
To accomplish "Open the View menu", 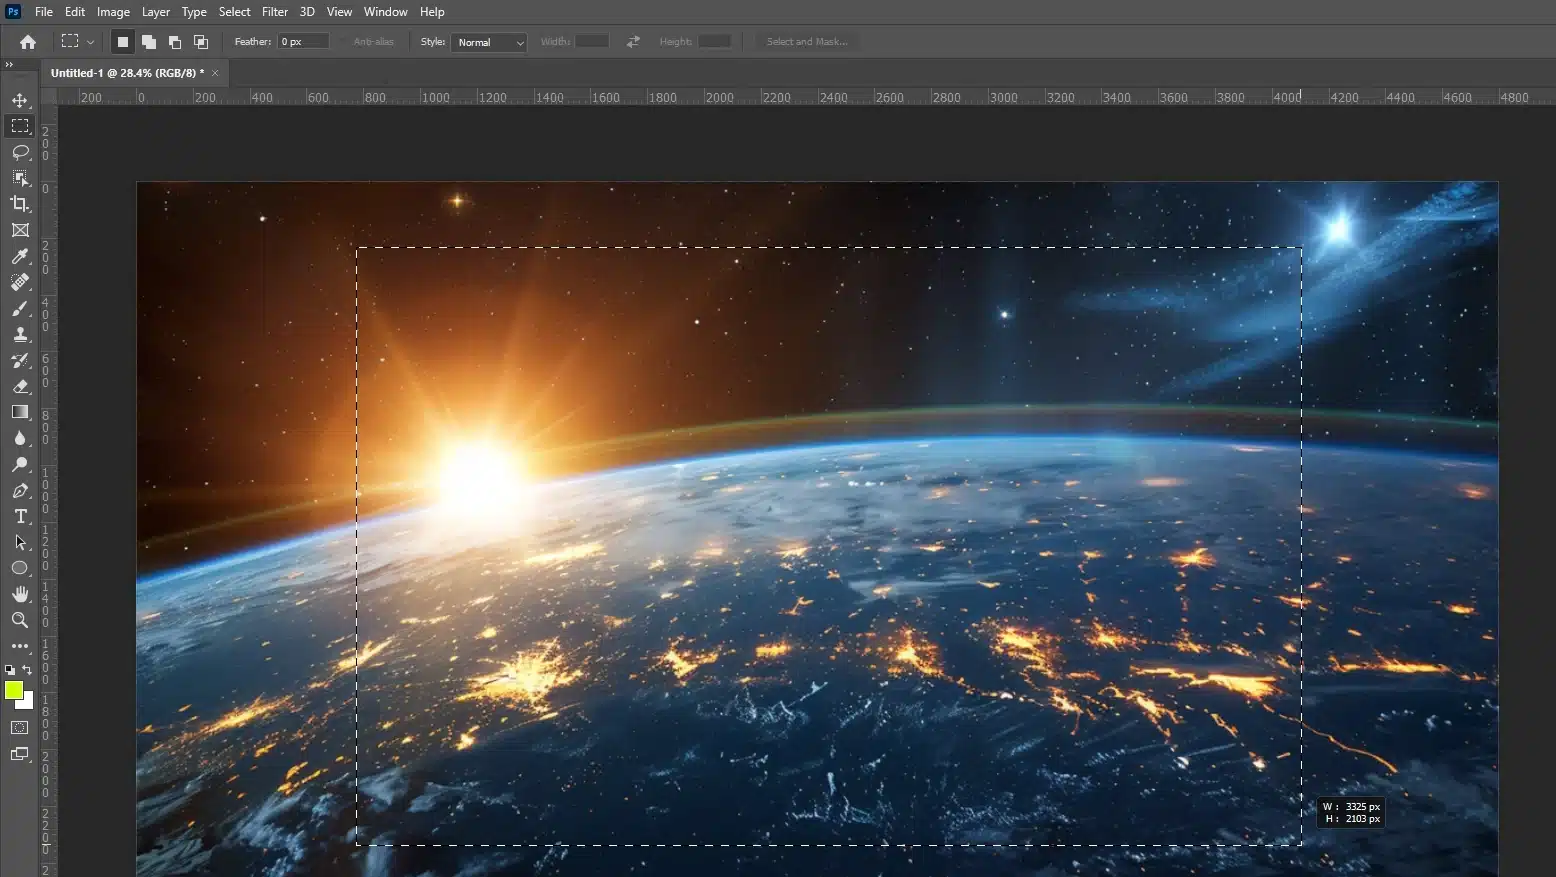I will tap(340, 12).
